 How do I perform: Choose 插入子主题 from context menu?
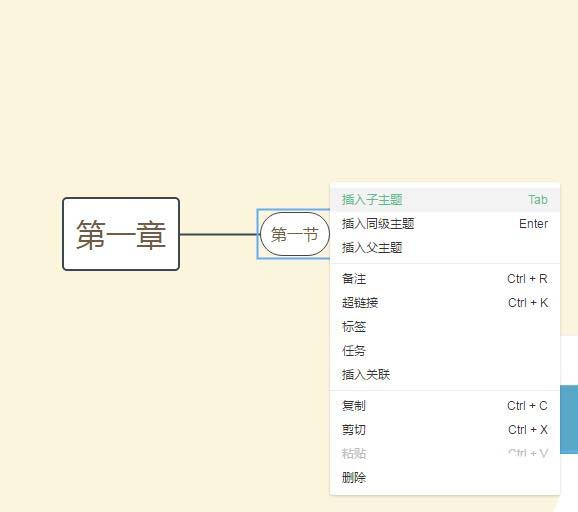[x=445, y=200]
